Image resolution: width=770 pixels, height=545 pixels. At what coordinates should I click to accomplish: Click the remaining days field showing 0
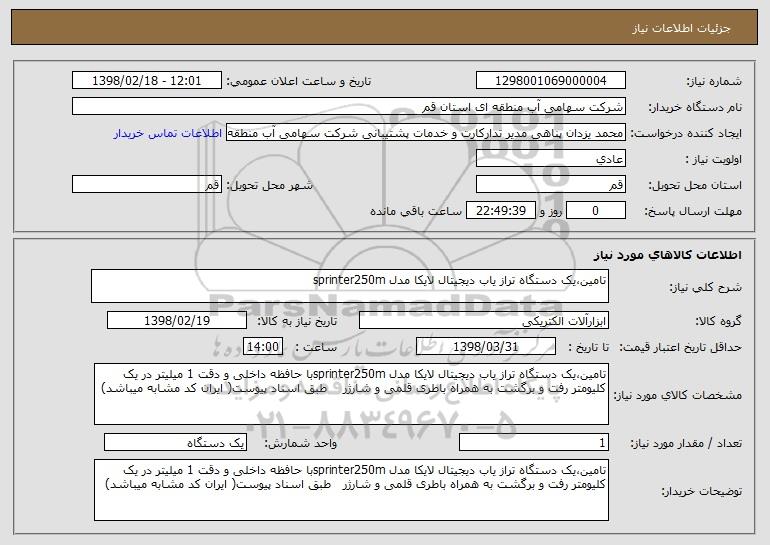(x=596, y=211)
